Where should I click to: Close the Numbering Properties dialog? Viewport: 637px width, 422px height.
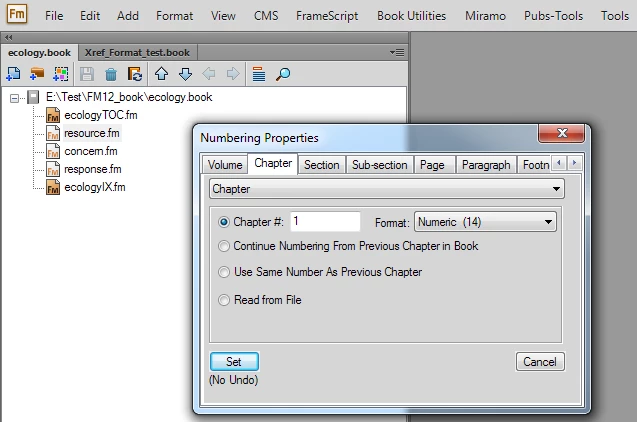click(561, 133)
